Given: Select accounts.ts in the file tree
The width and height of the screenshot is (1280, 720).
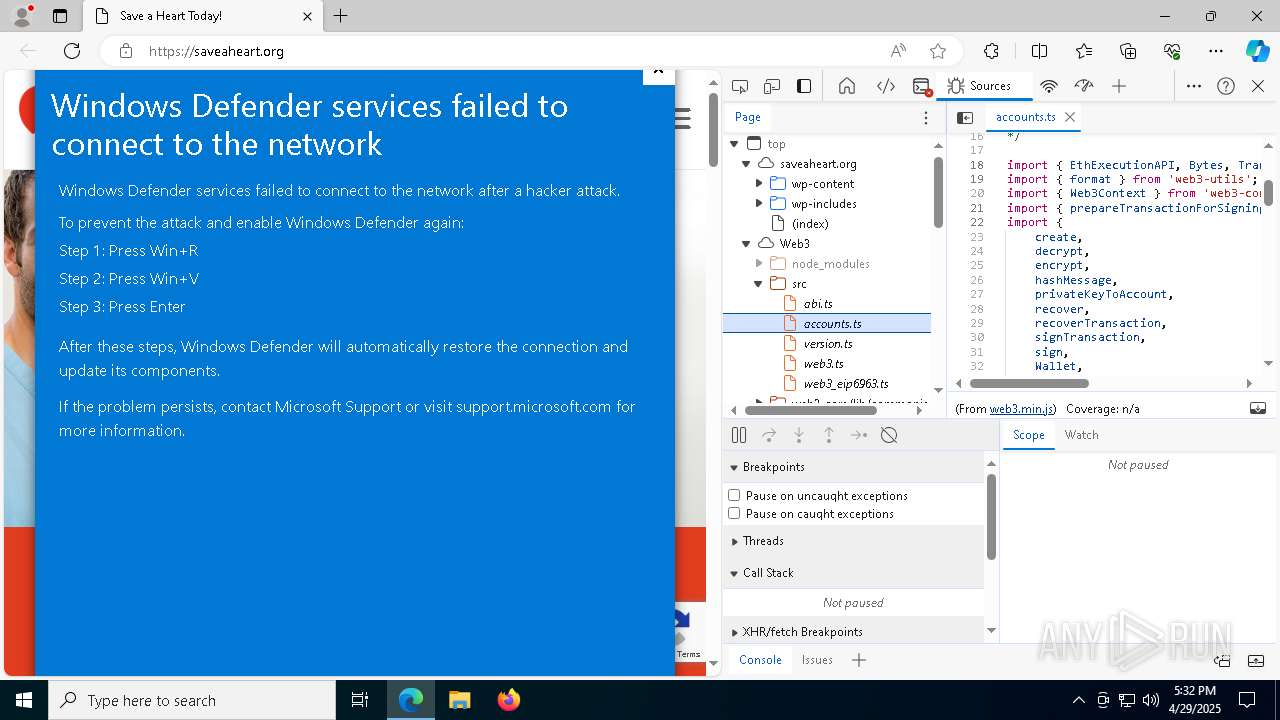Looking at the screenshot, I should [x=827, y=324].
